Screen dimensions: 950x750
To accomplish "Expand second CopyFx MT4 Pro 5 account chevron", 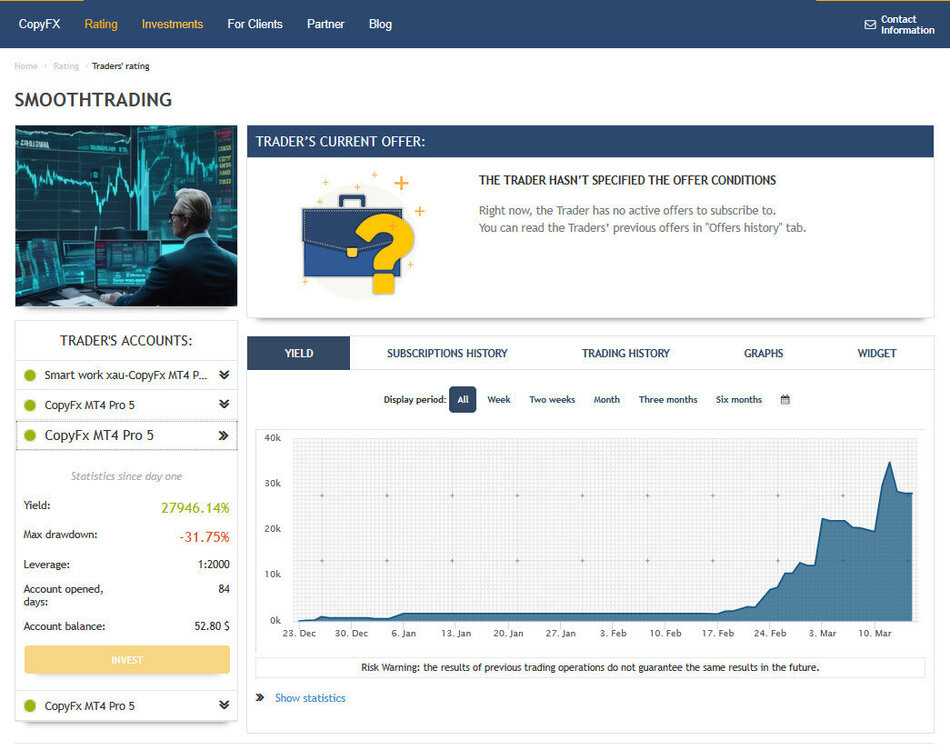I will [x=224, y=404].
